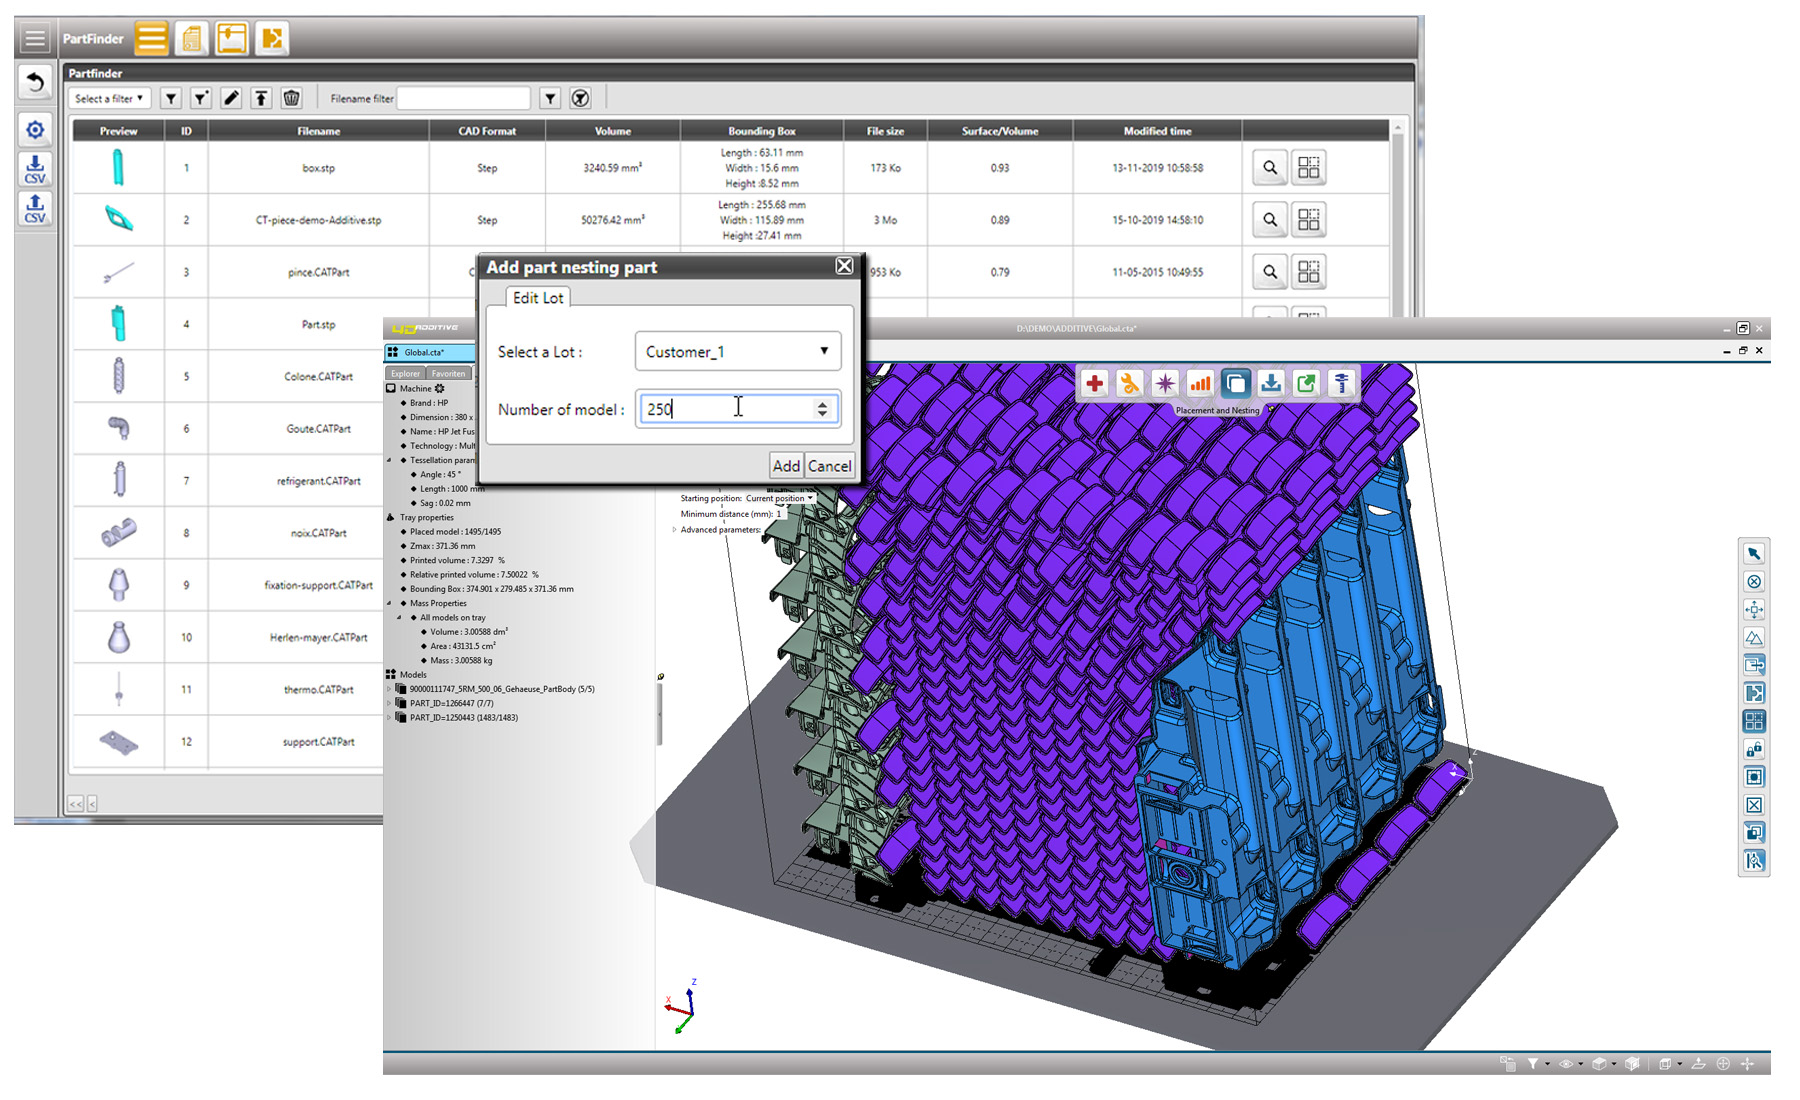Screen dimensions: 1800x1100
Task: Click the green export arrow icon
Action: click(1306, 384)
